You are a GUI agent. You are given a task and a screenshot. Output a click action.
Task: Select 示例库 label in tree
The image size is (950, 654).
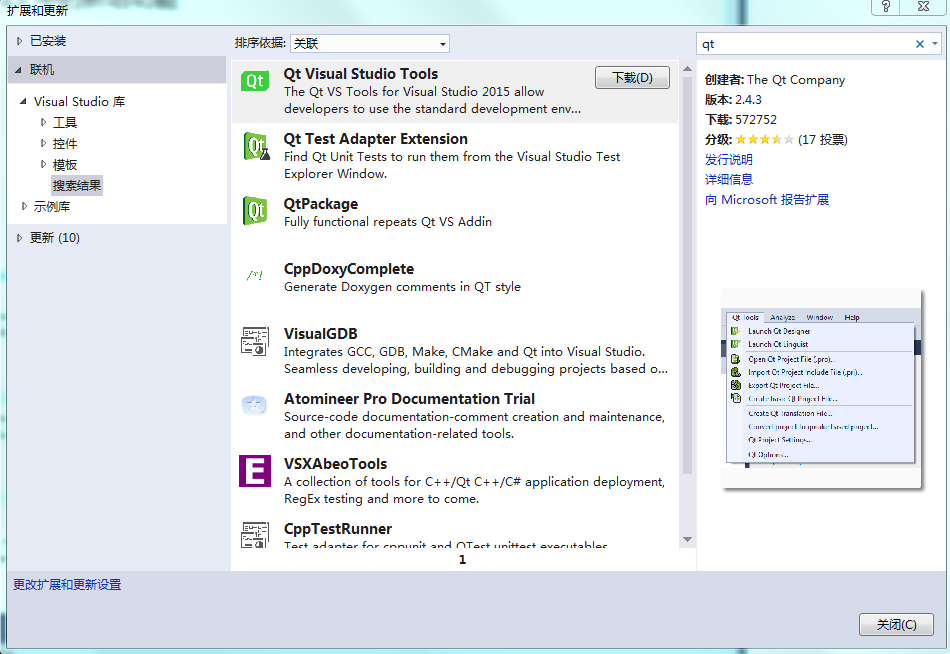(52, 206)
